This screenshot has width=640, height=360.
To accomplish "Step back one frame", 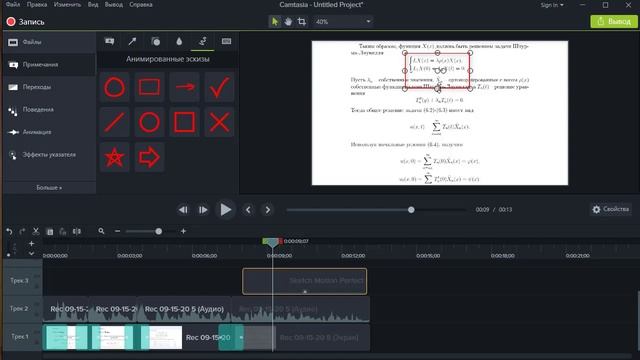I will coord(183,210).
